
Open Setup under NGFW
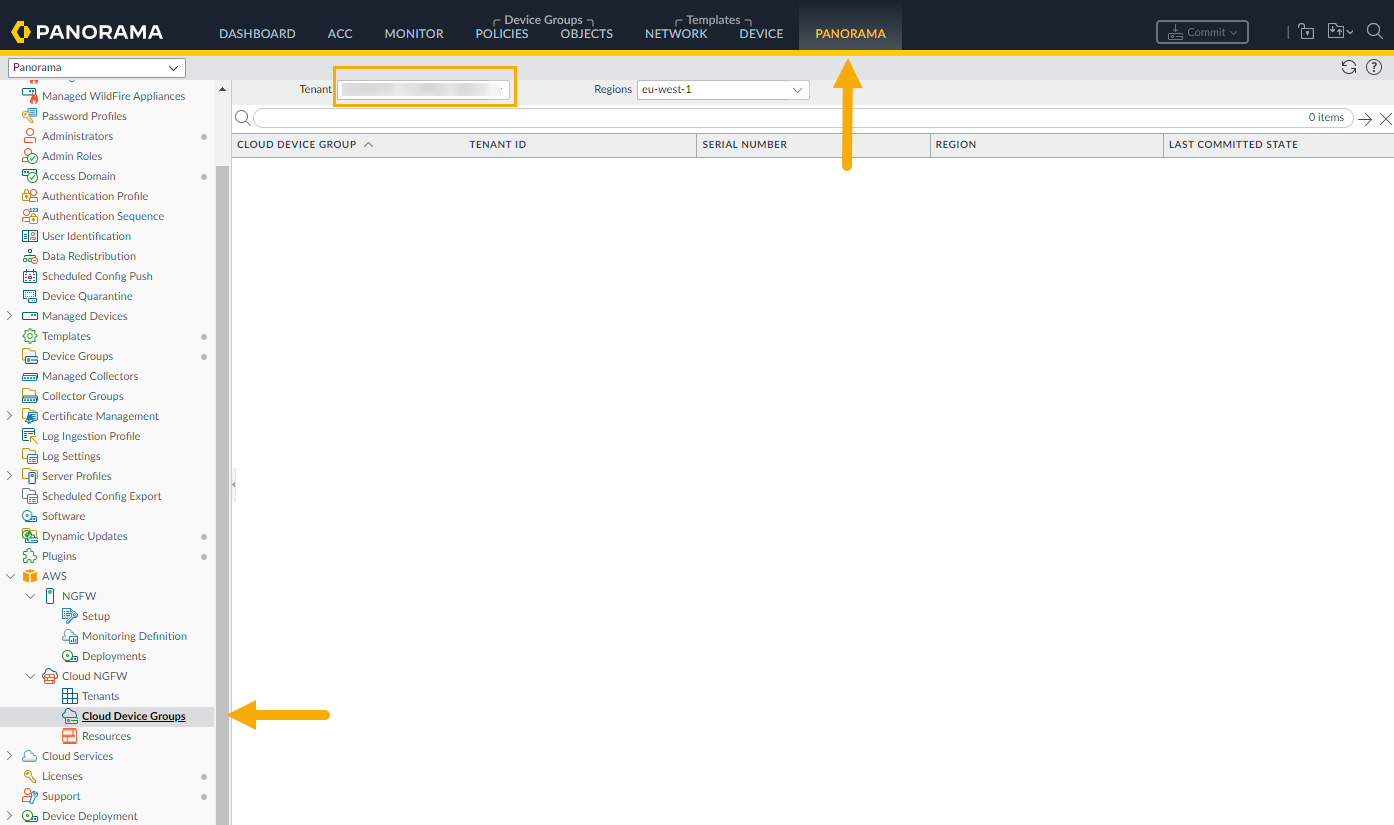point(96,616)
